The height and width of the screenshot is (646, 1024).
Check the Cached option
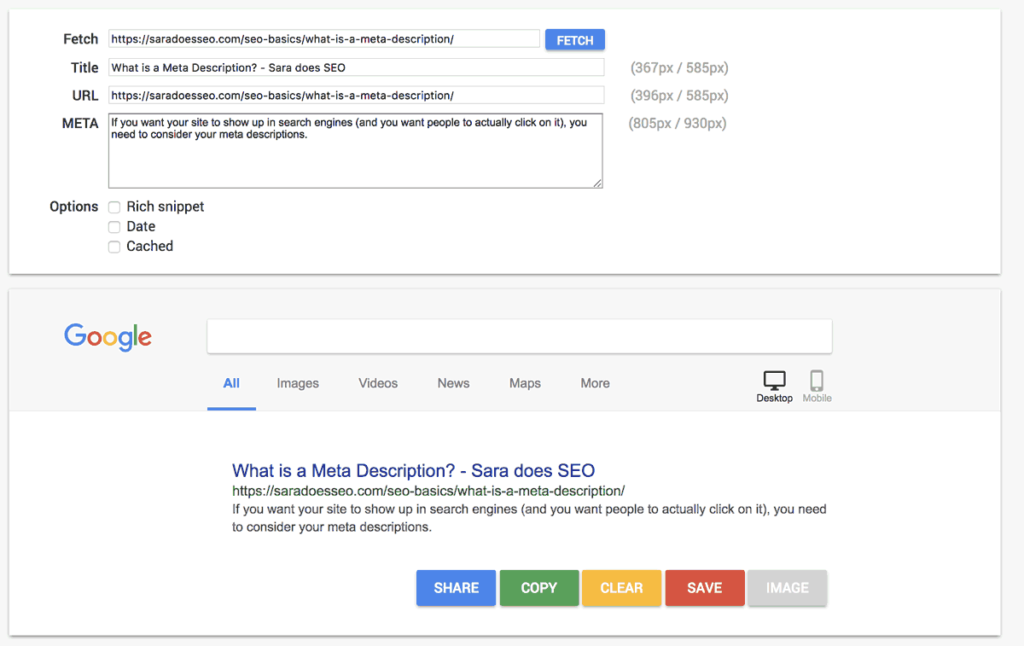(x=114, y=246)
